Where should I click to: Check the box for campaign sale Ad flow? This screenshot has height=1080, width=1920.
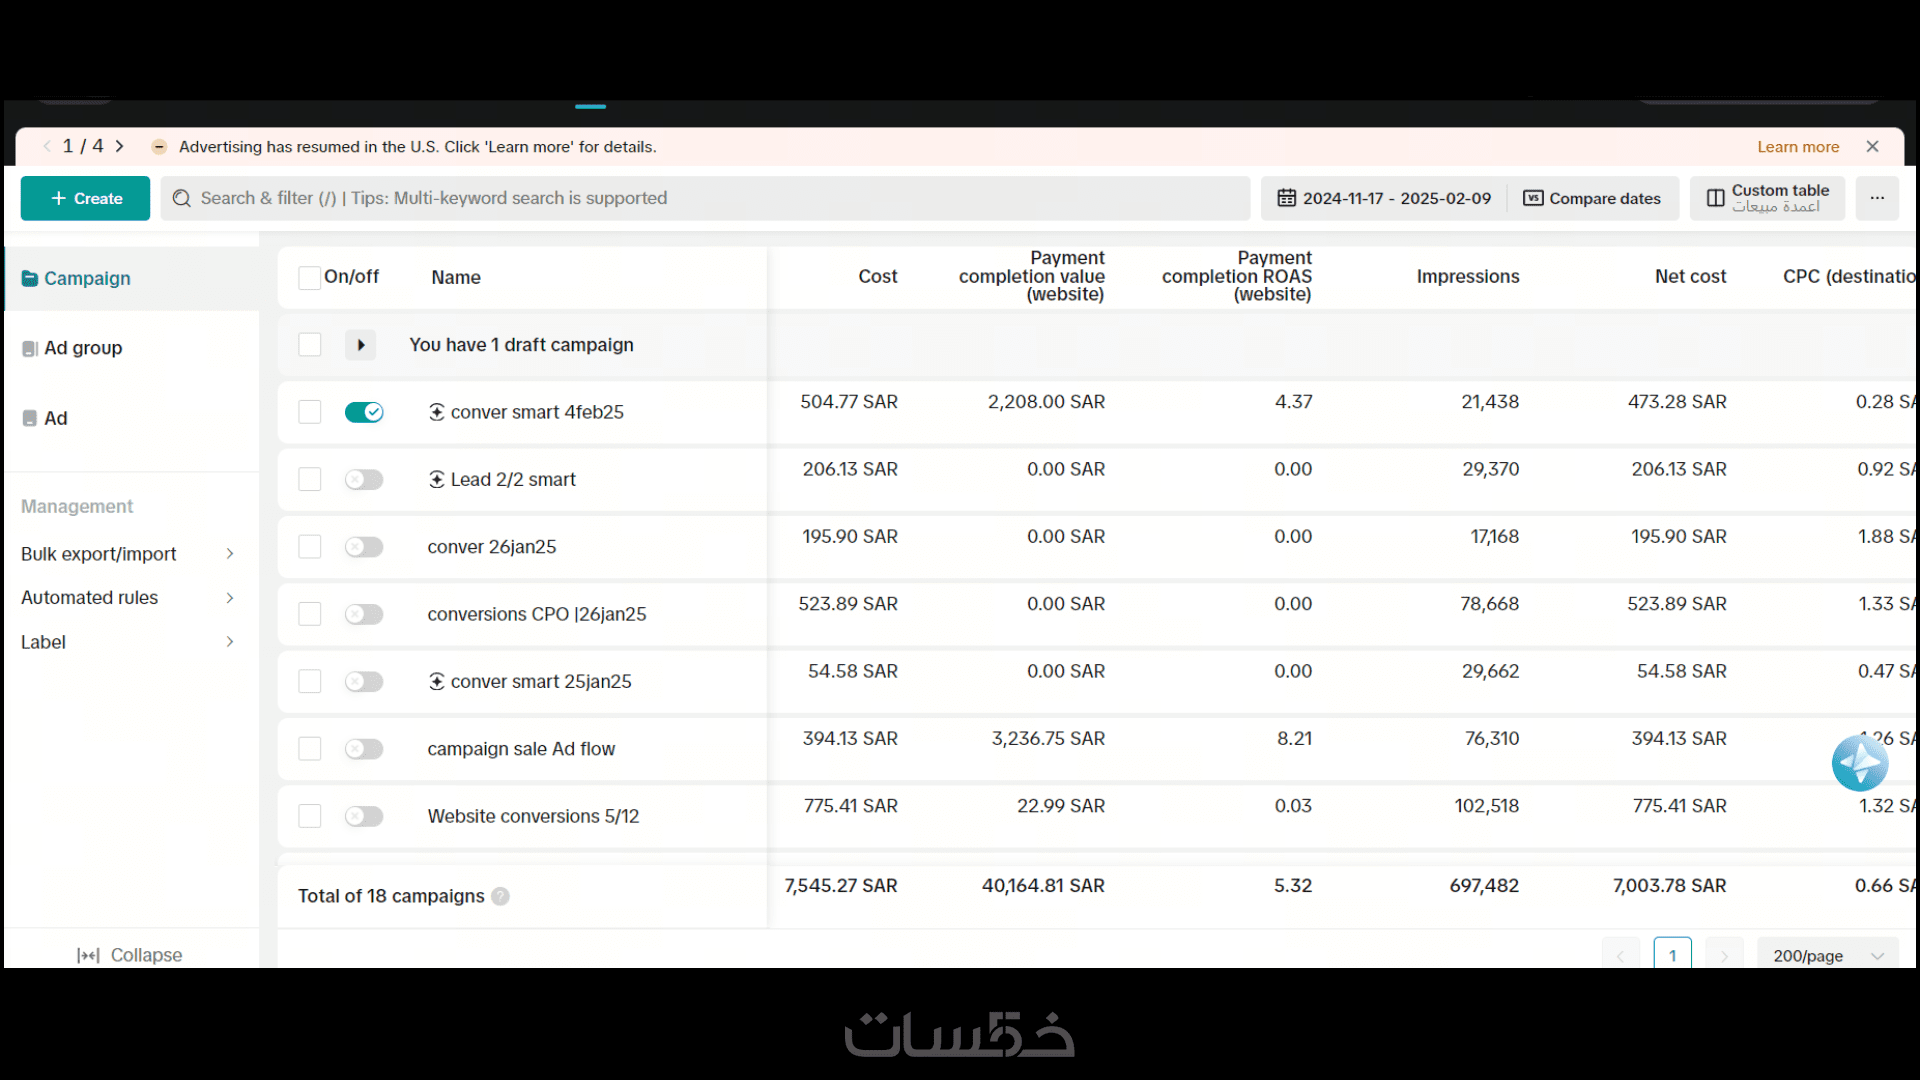[x=310, y=749]
